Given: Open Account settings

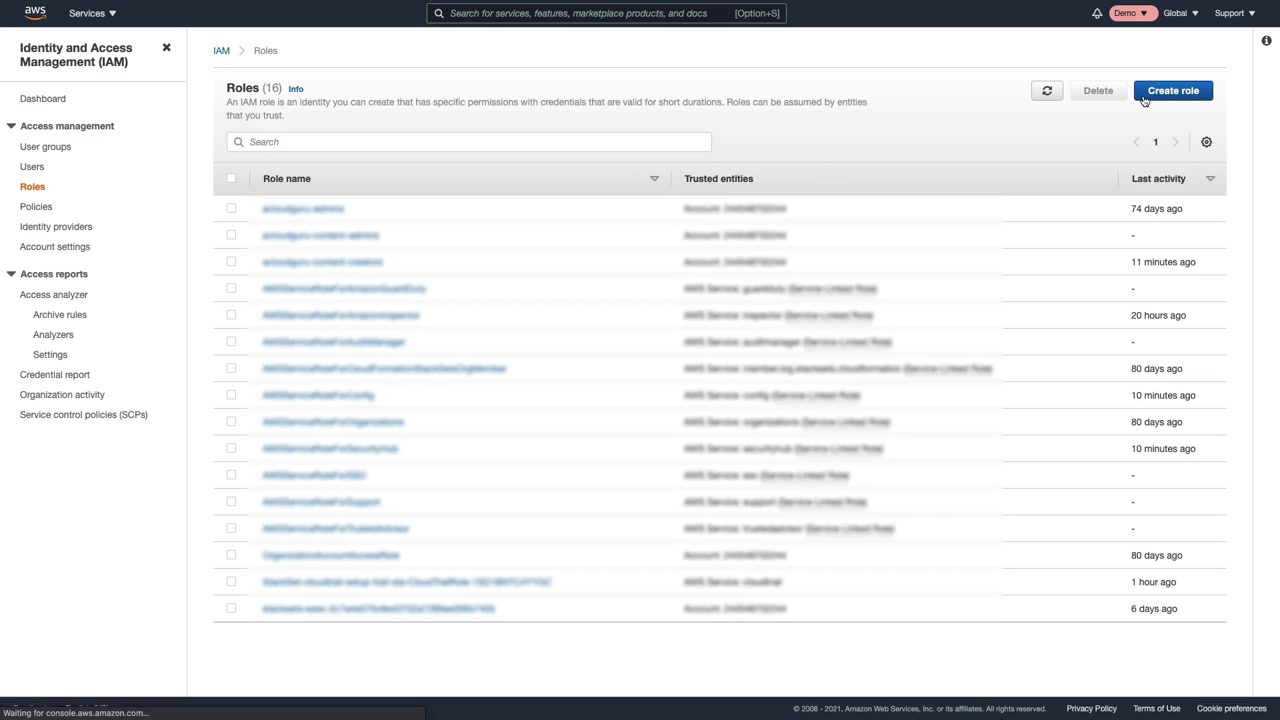Looking at the screenshot, I should point(55,247).
